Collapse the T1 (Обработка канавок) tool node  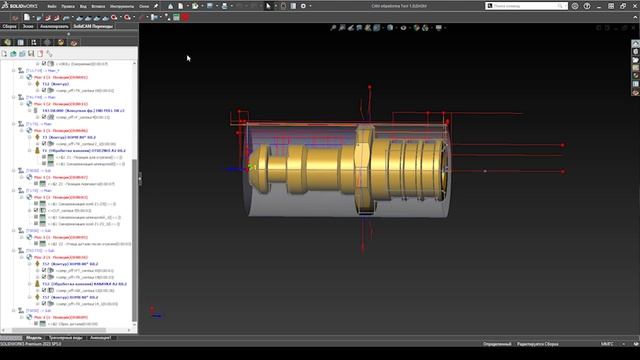click(x=30, y=150)
